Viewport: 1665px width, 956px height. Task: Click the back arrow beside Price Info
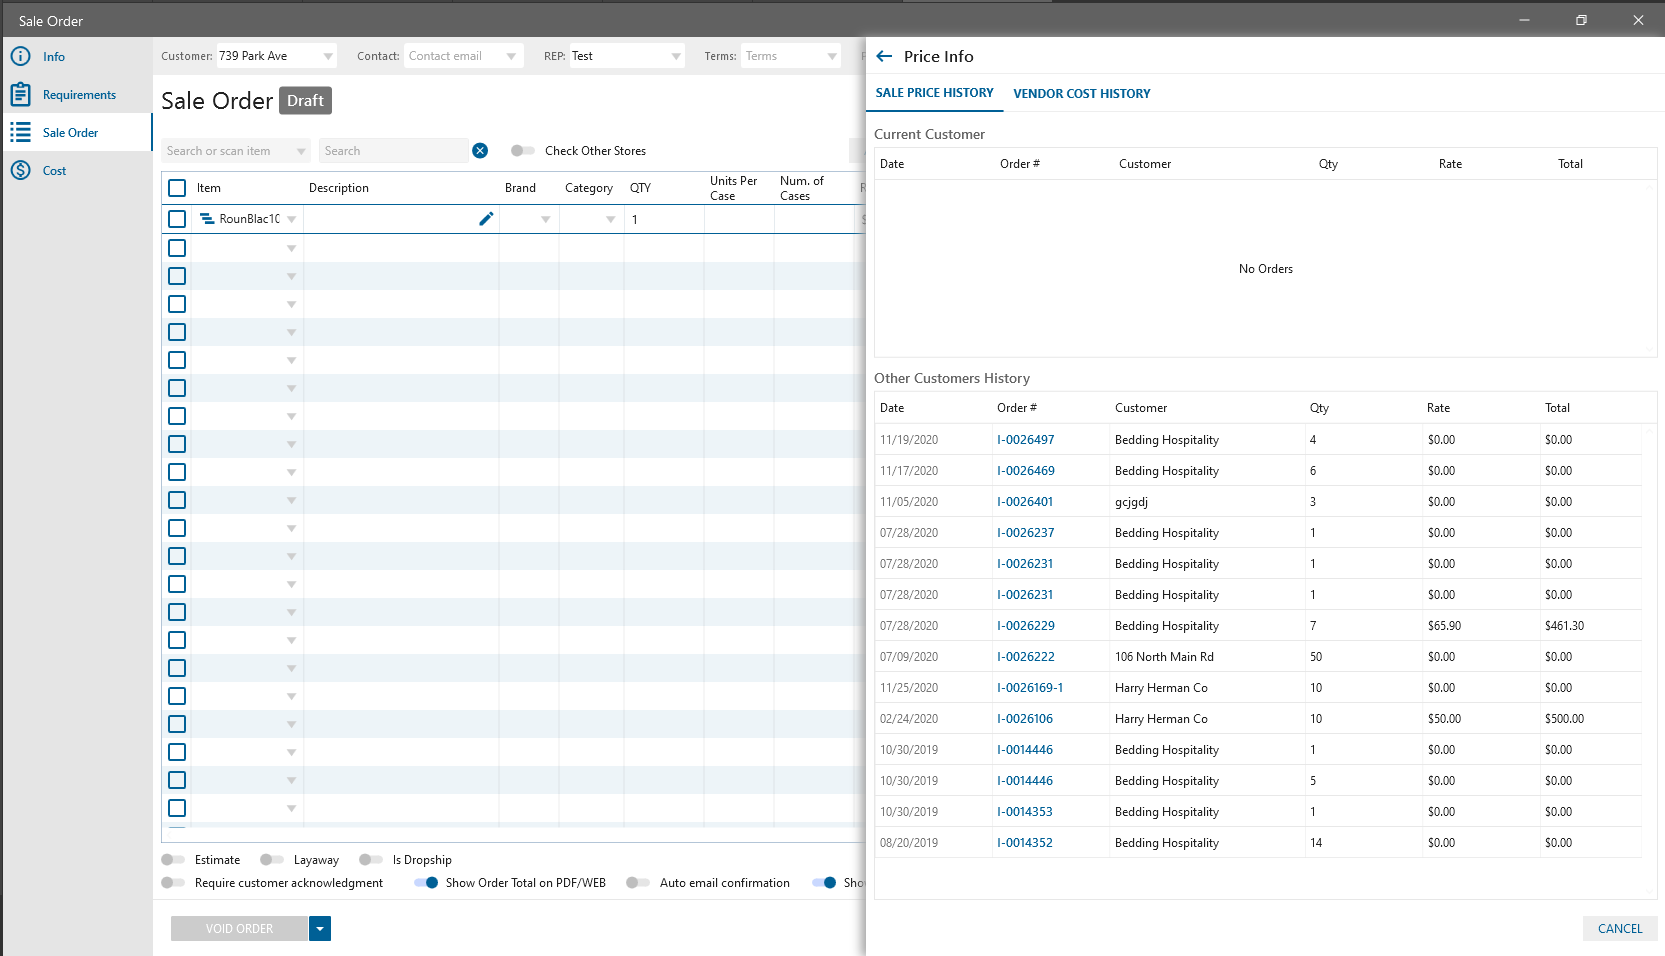[x=884, y=57]
